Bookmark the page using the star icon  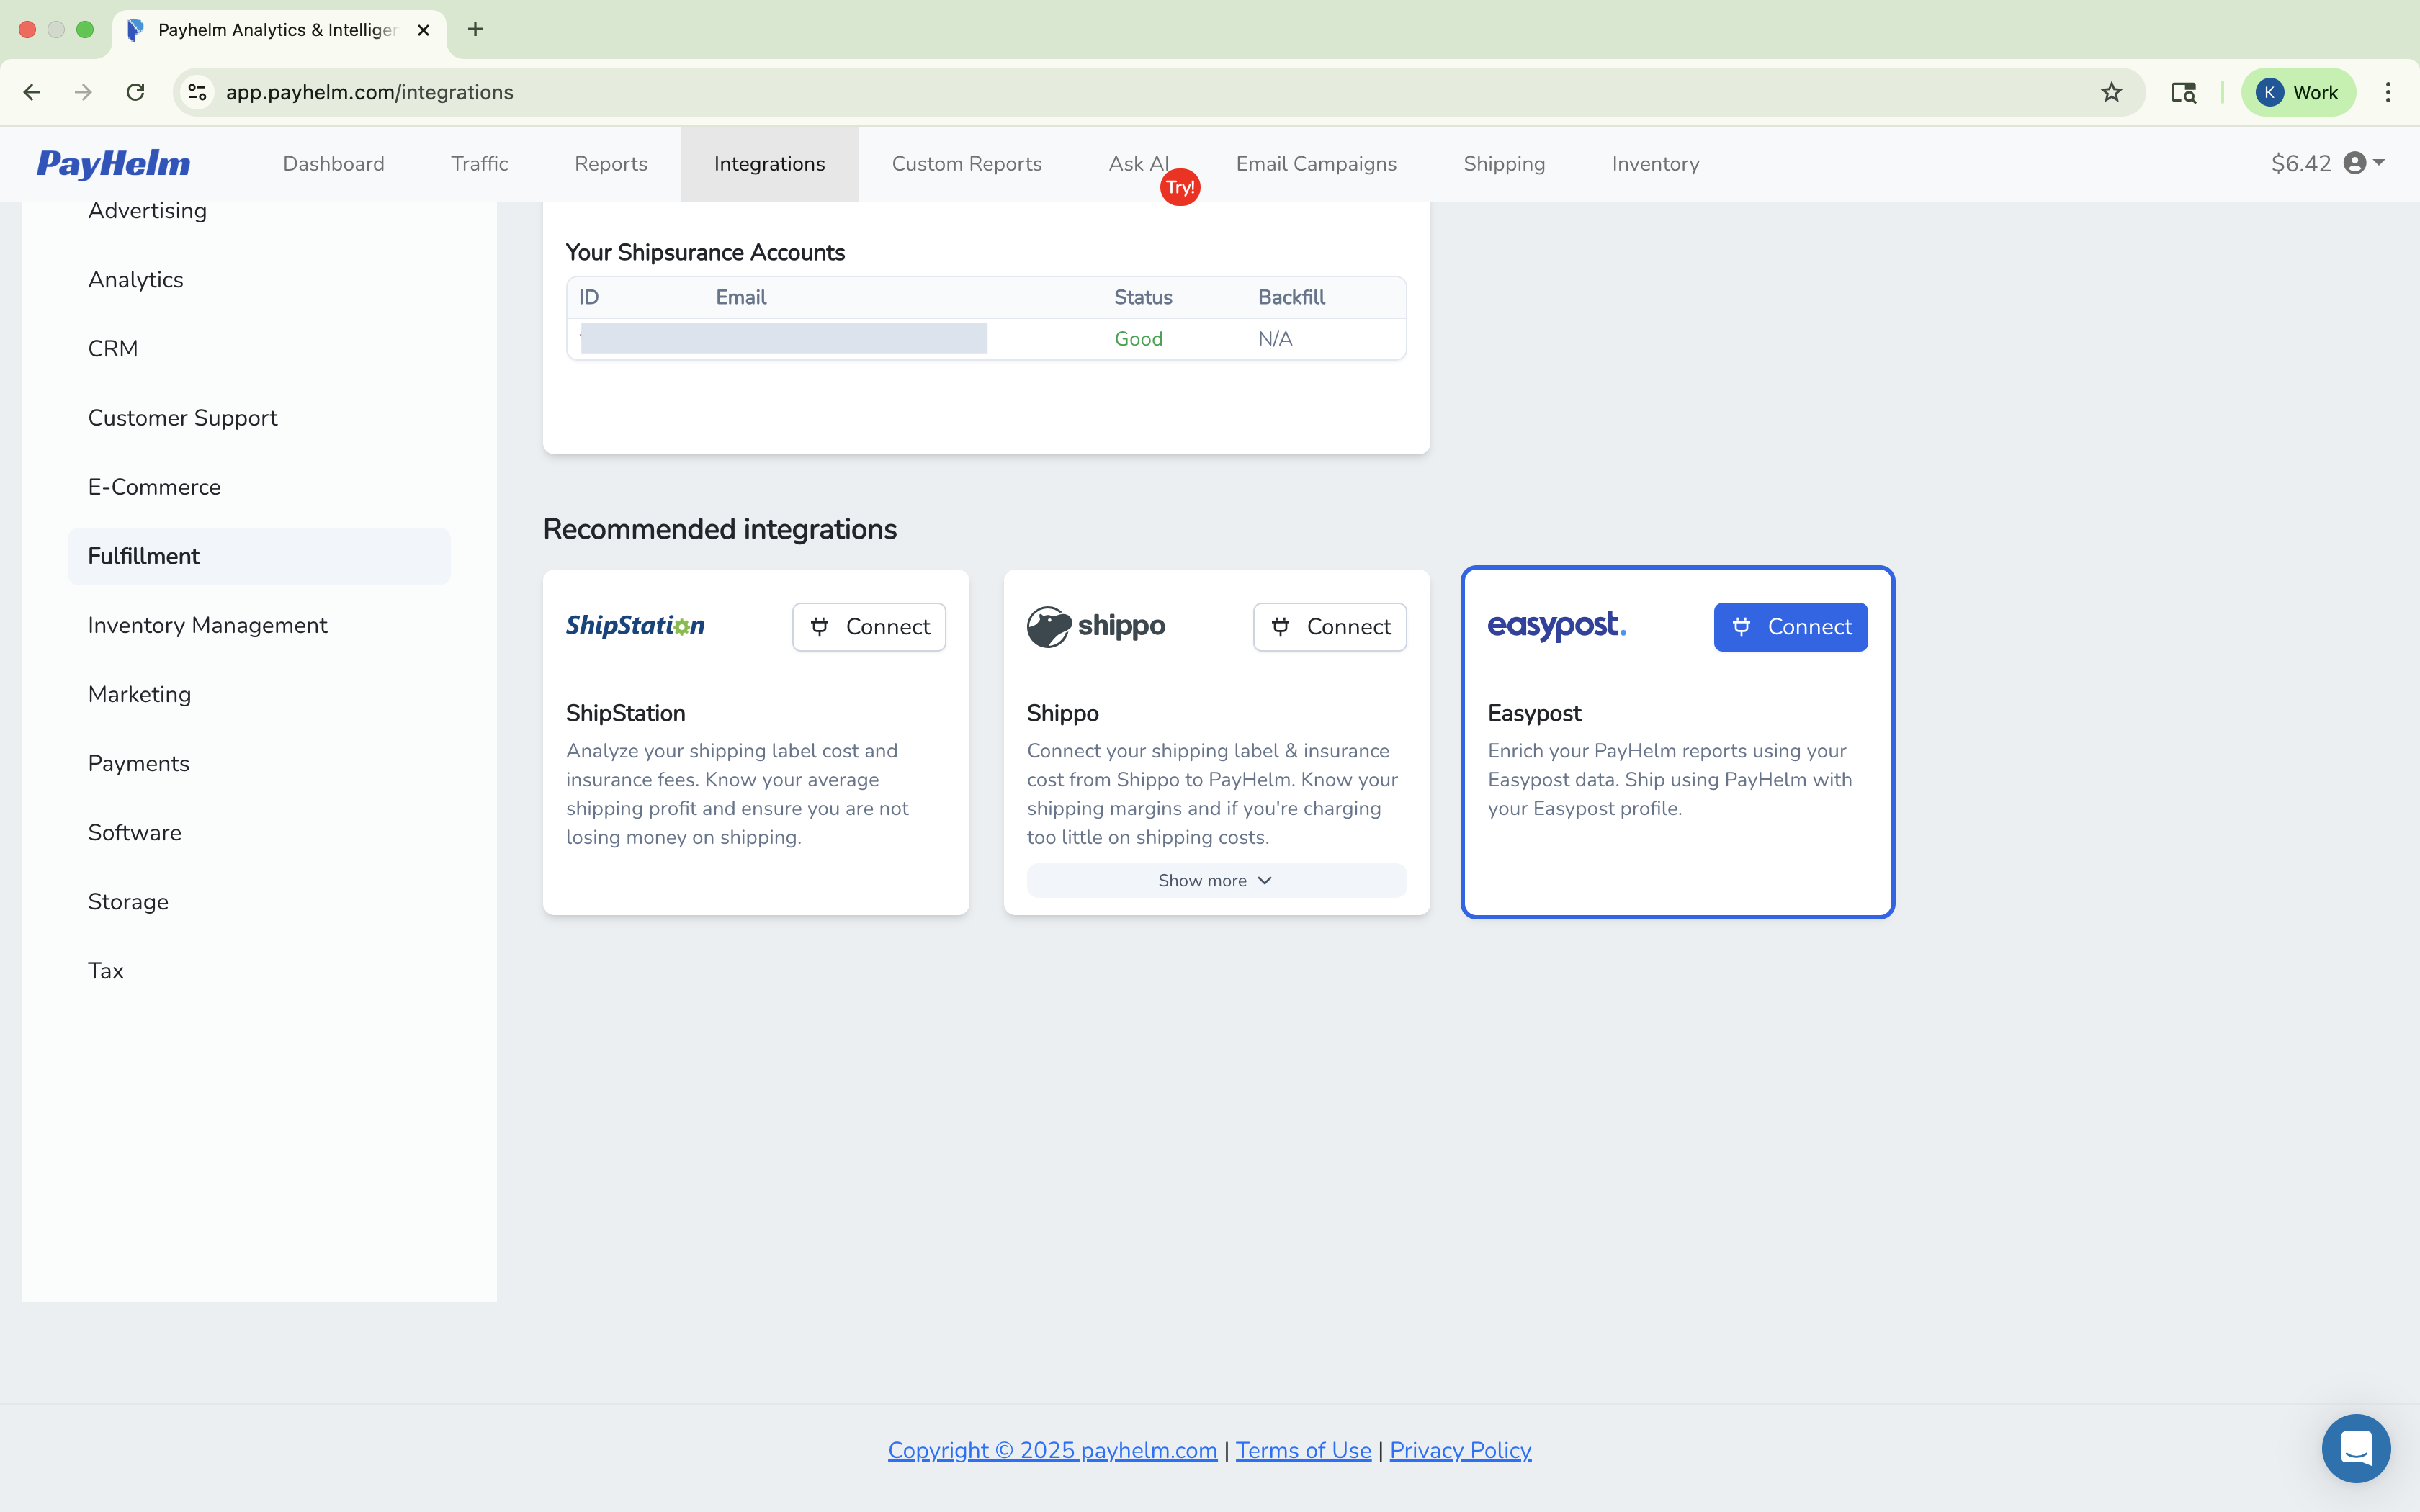[2111, 92]
